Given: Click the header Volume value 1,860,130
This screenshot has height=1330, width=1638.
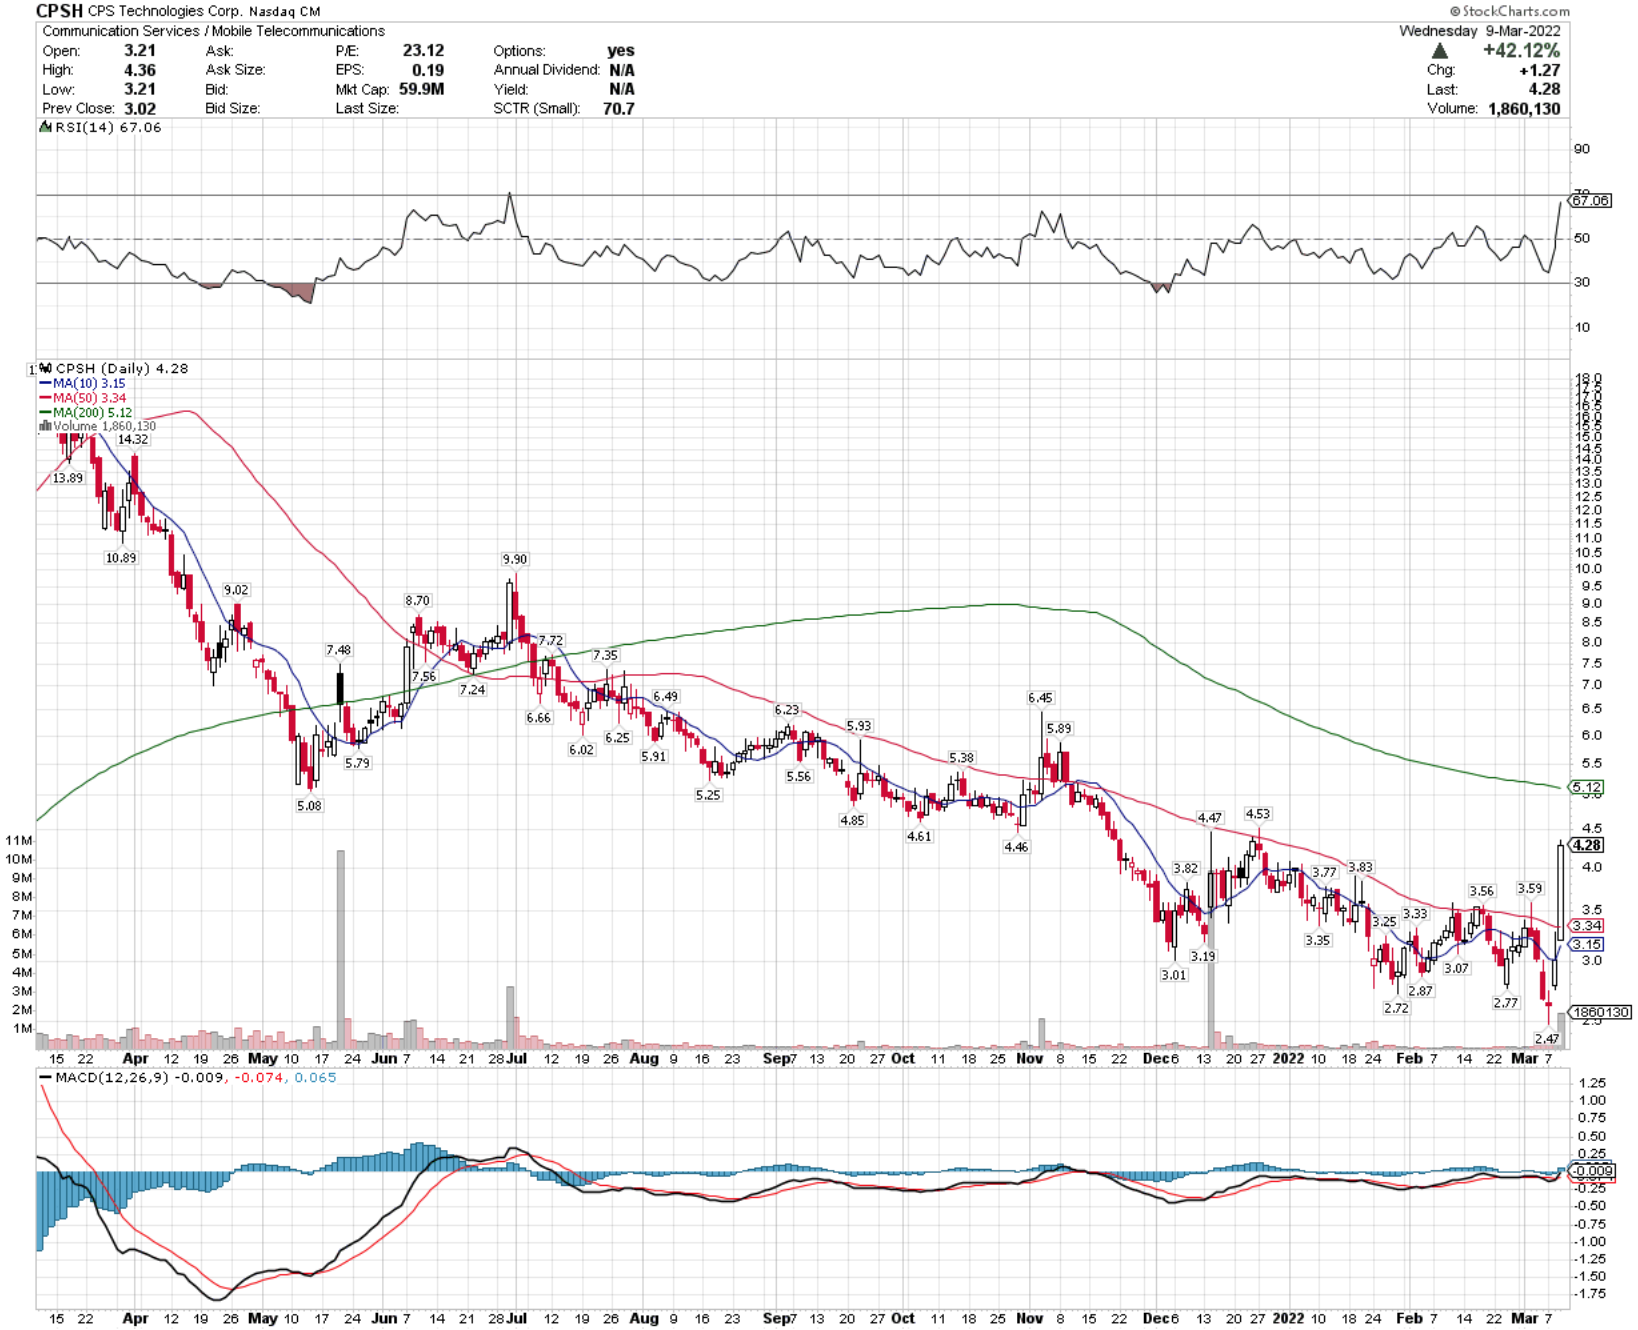Looking at the screenshot, I should [1523, 108].
